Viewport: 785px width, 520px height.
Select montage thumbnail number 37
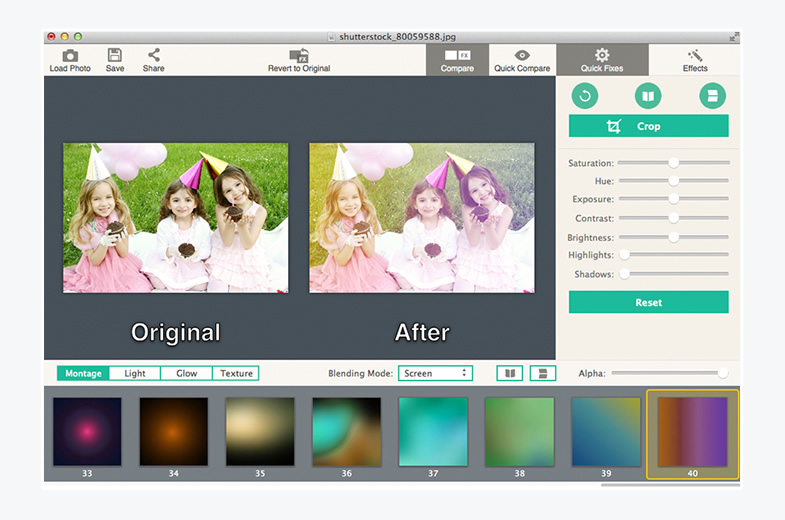(x=433, y=431)
